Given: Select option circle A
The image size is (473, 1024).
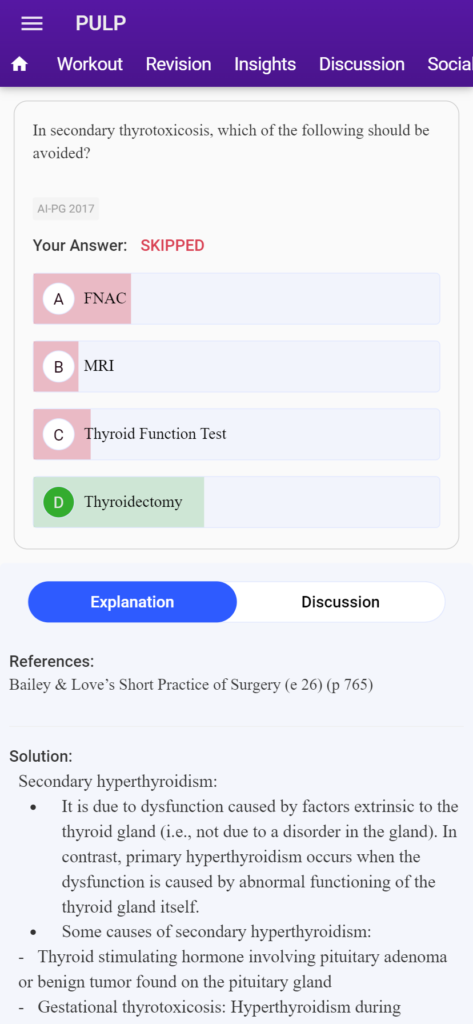Looking at the screenshot, I should [x=58, y=299].
